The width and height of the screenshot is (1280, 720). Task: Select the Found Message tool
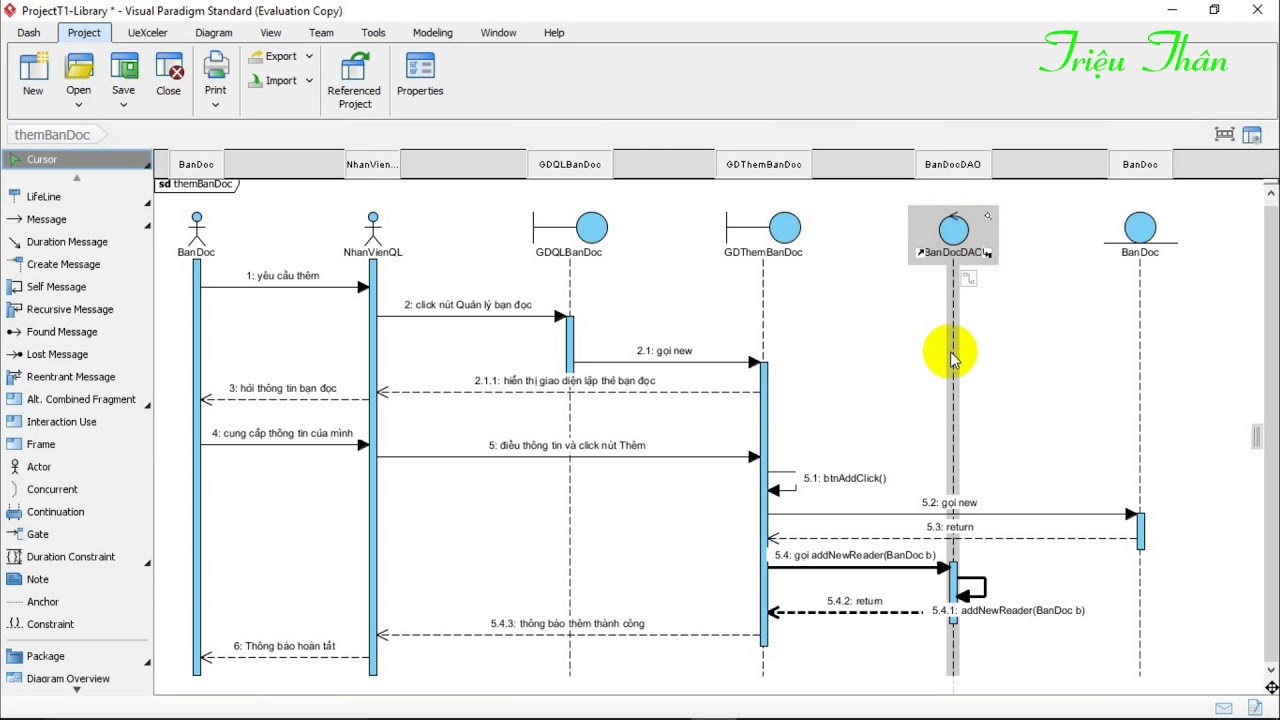pos(62,332)
